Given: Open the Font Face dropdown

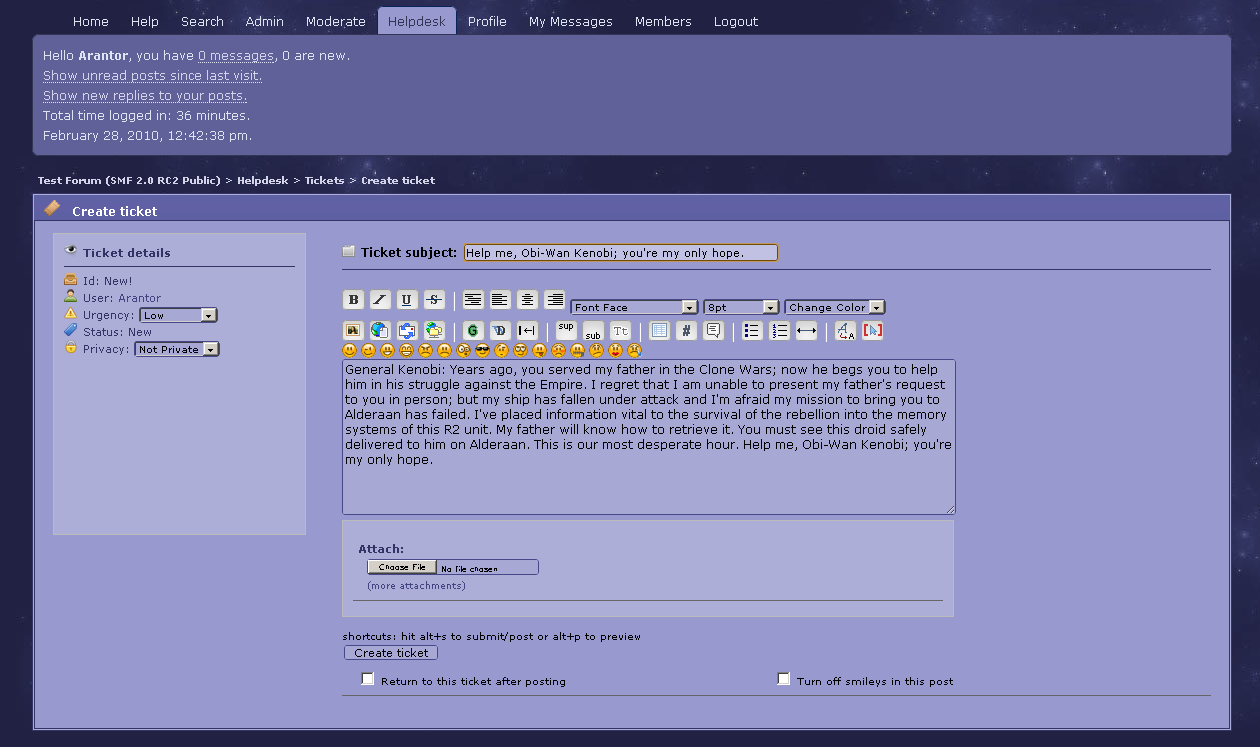Looking at the screenshot, I should click(634, 307).
